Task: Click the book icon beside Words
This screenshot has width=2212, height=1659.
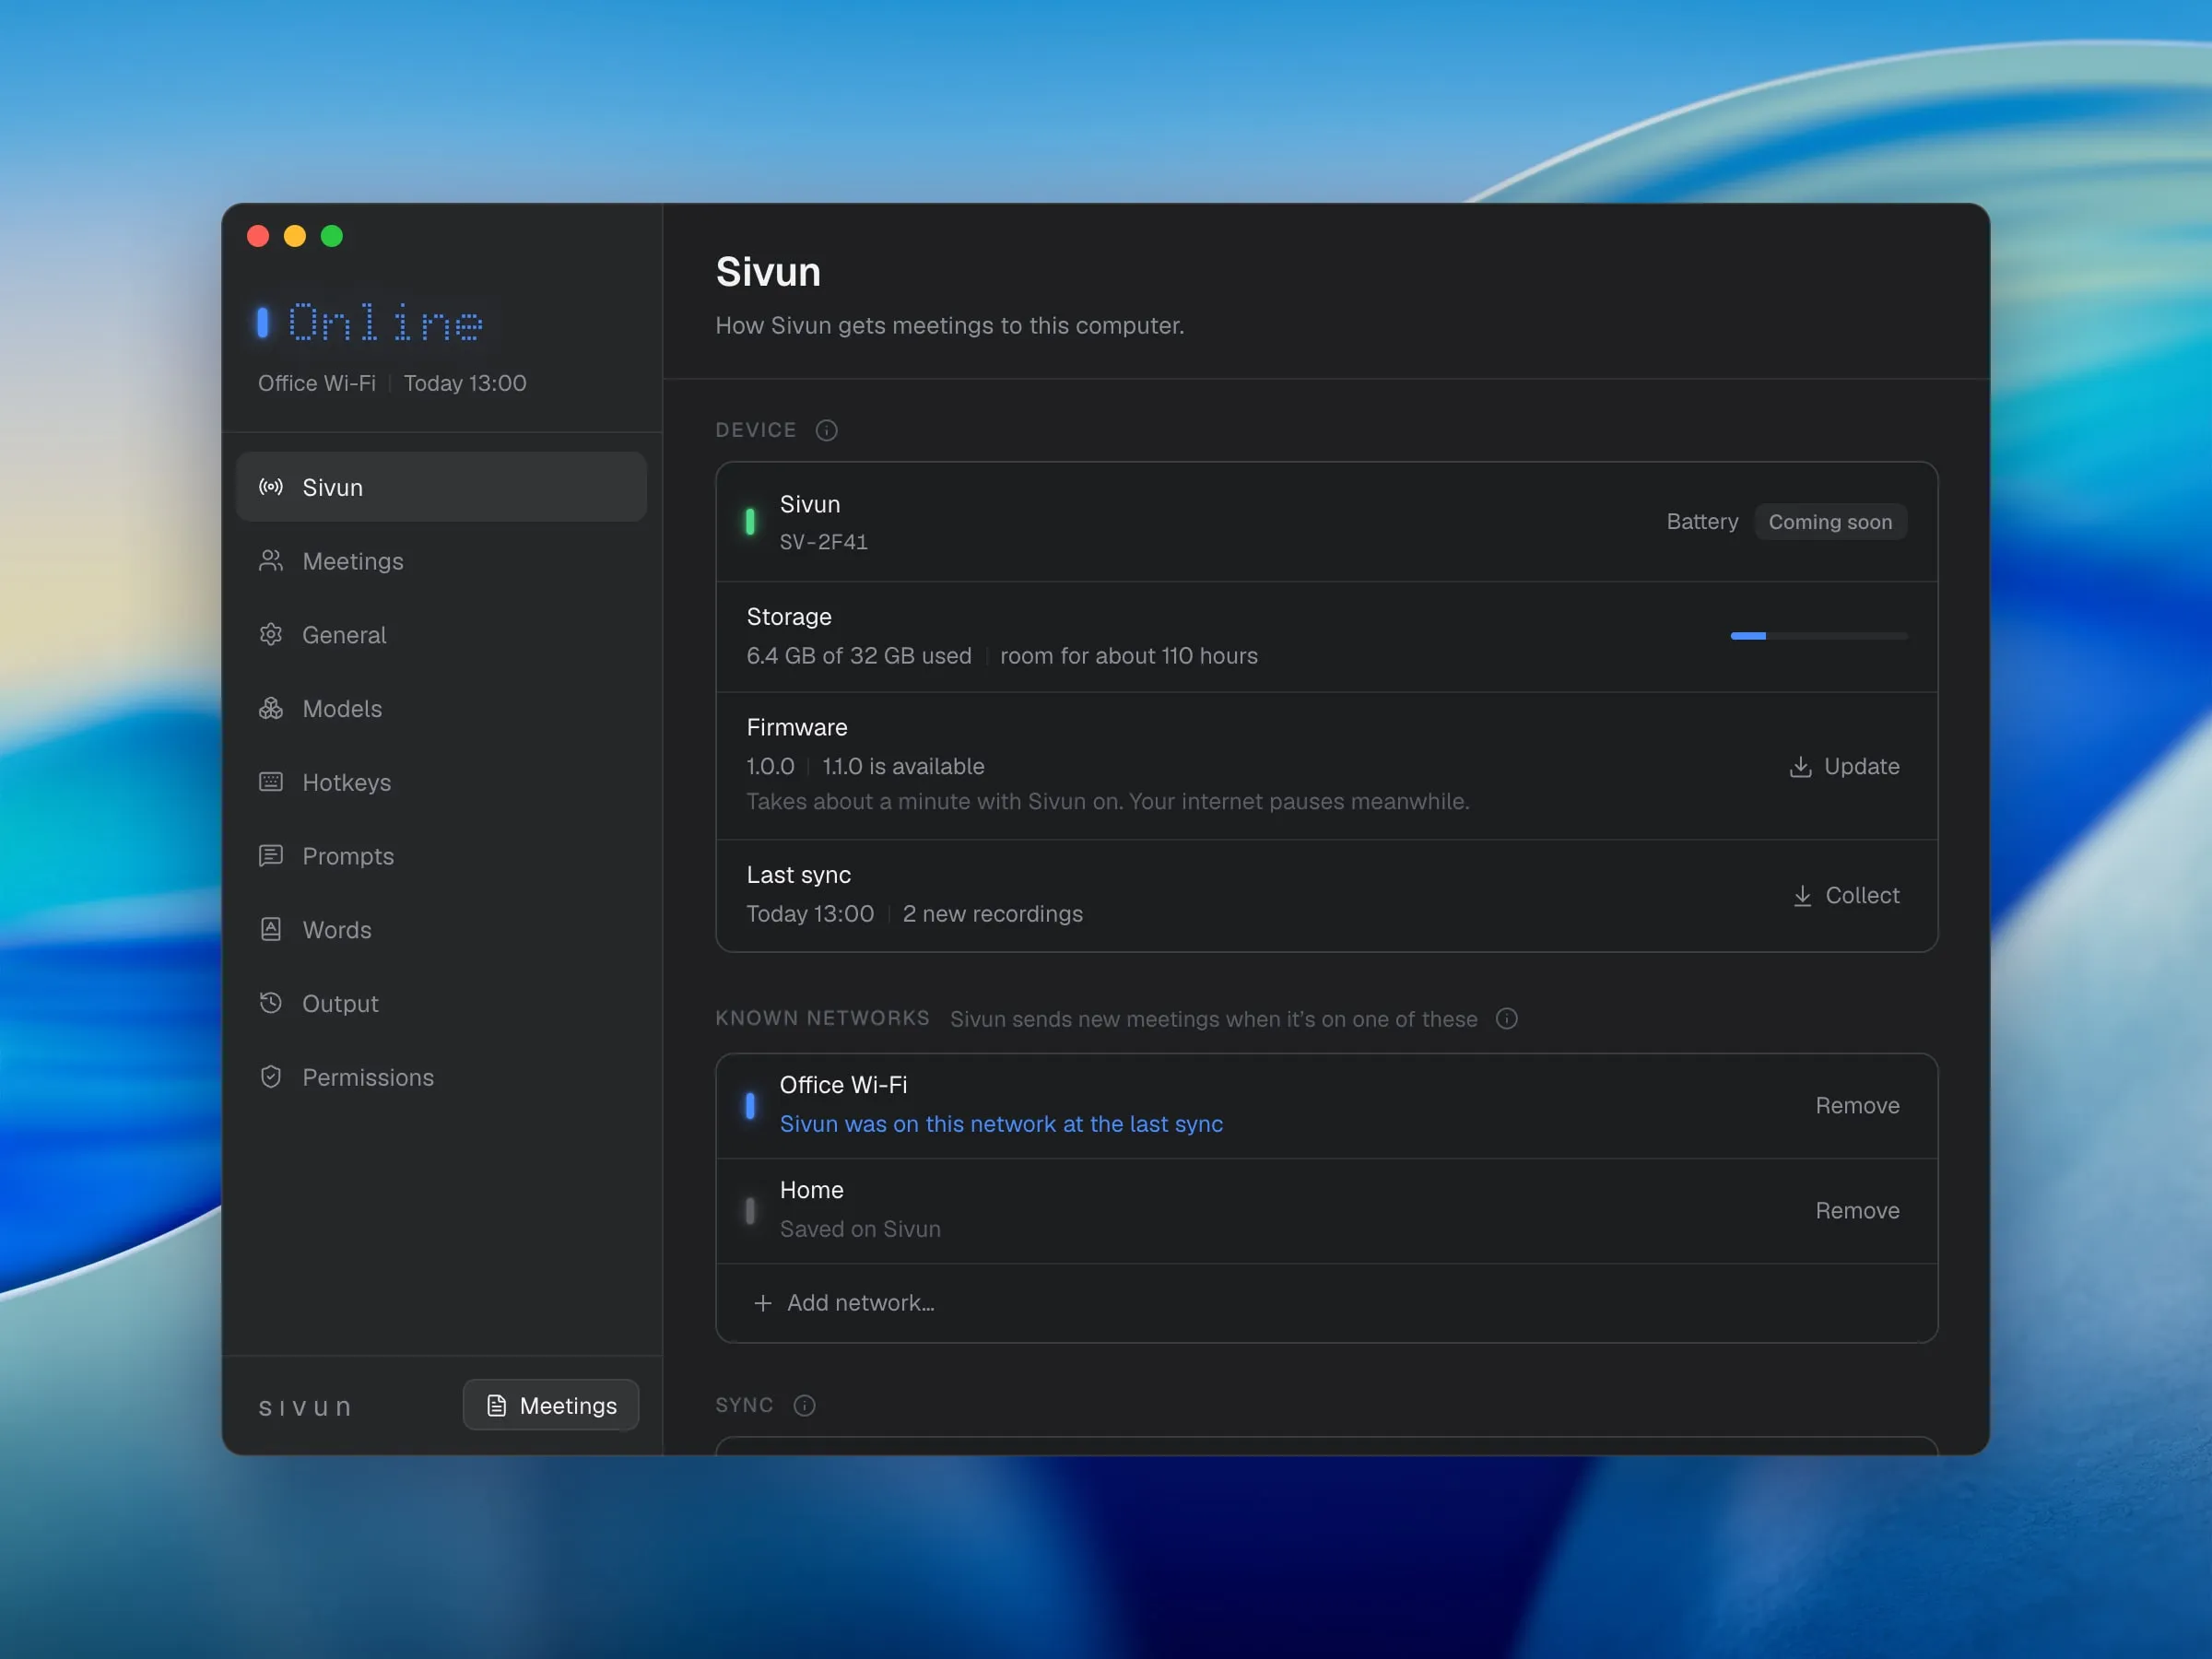Action: tap(271, 930)
